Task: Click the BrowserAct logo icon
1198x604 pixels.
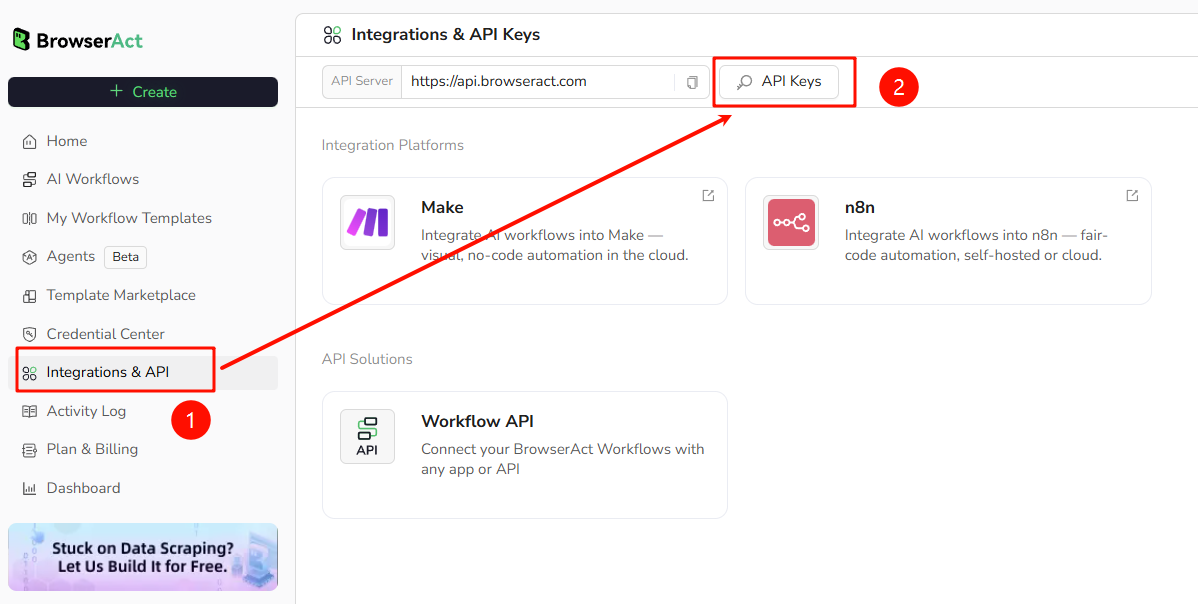Action: 21,40
